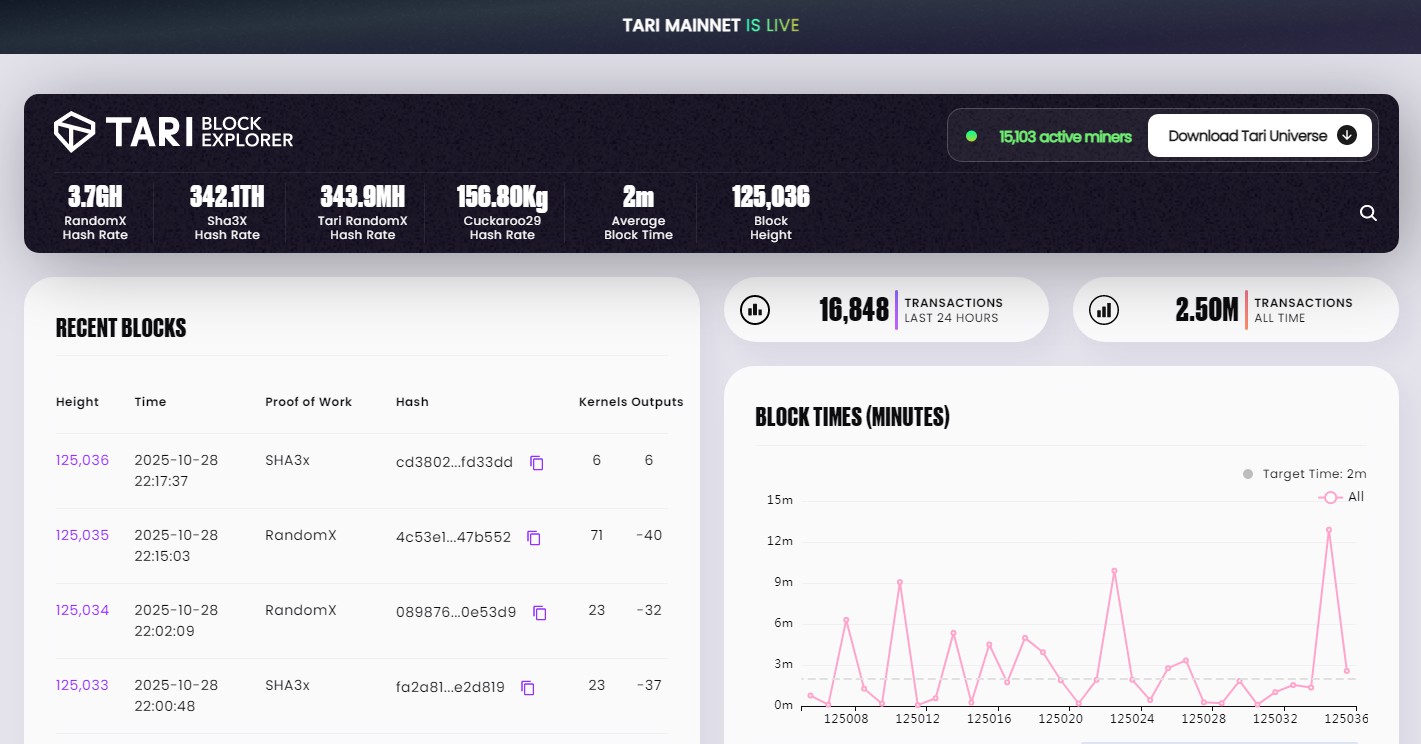Copy hash 089876...0e53d9

pyautogui.click(x=540, y=613)
